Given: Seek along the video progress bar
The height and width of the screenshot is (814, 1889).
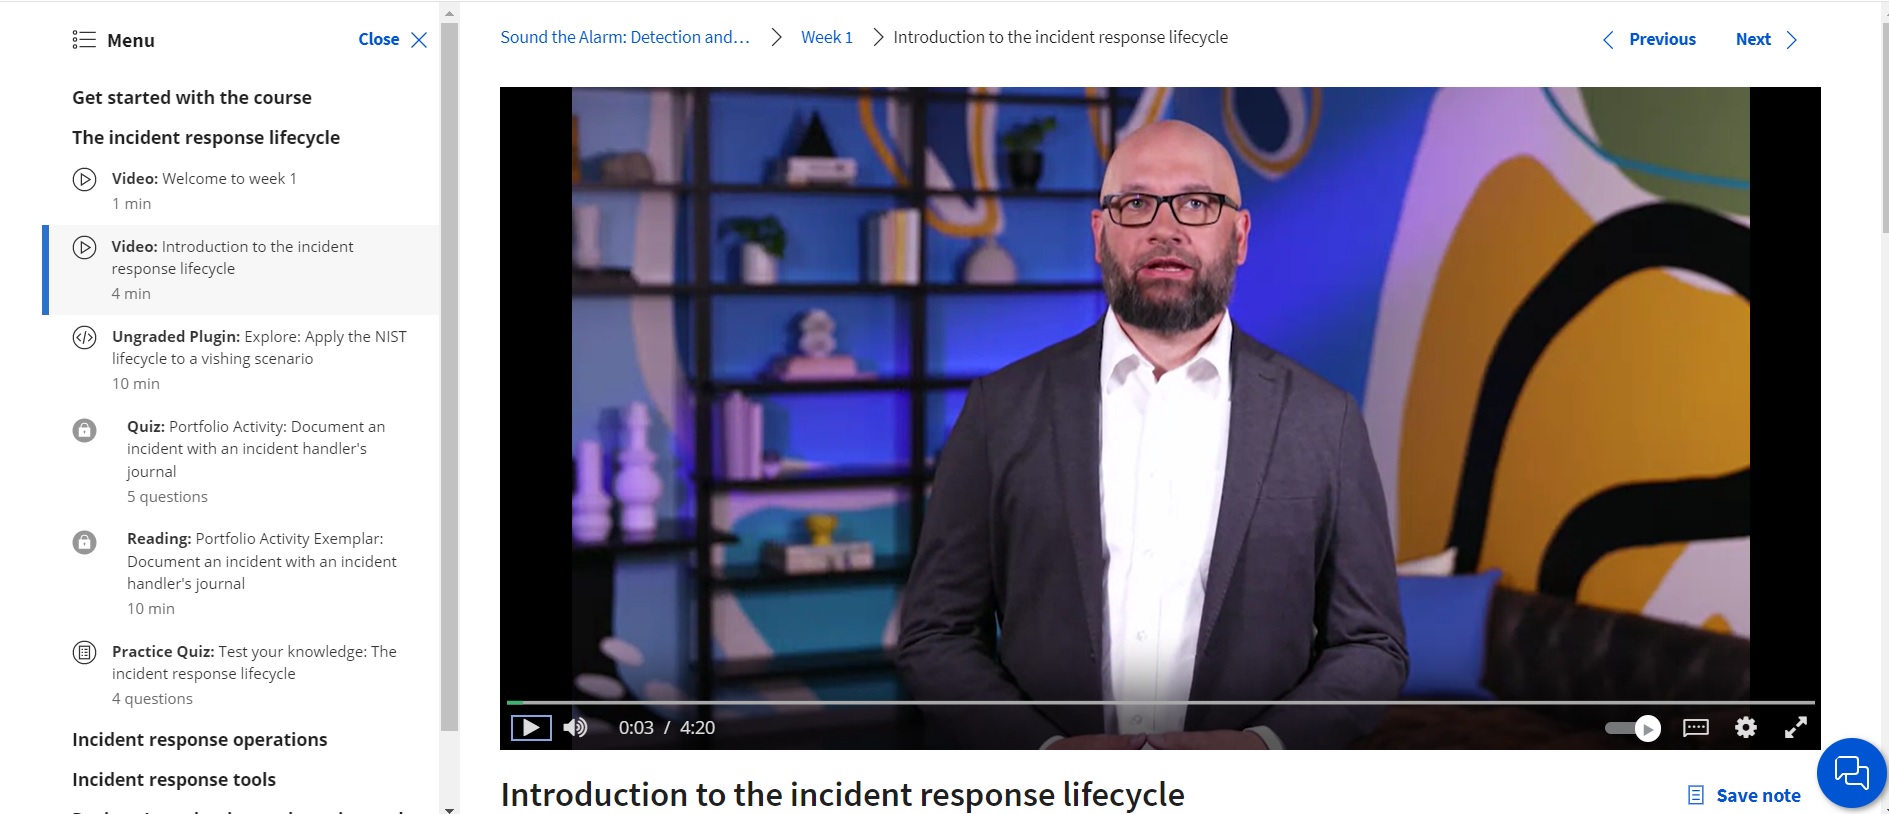Looking at the screenshot, I should [x=1160, y=702].
